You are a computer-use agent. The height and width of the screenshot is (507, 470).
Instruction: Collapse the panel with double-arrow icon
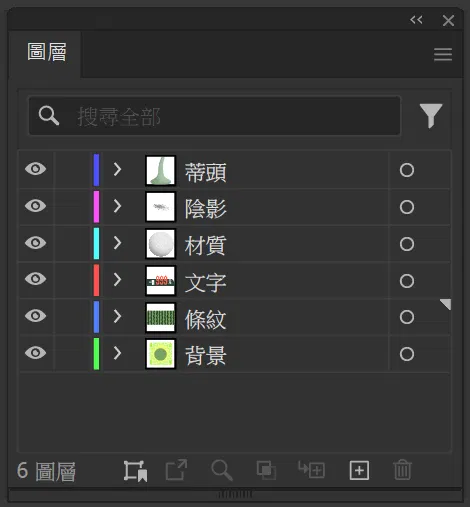point(416,20)
